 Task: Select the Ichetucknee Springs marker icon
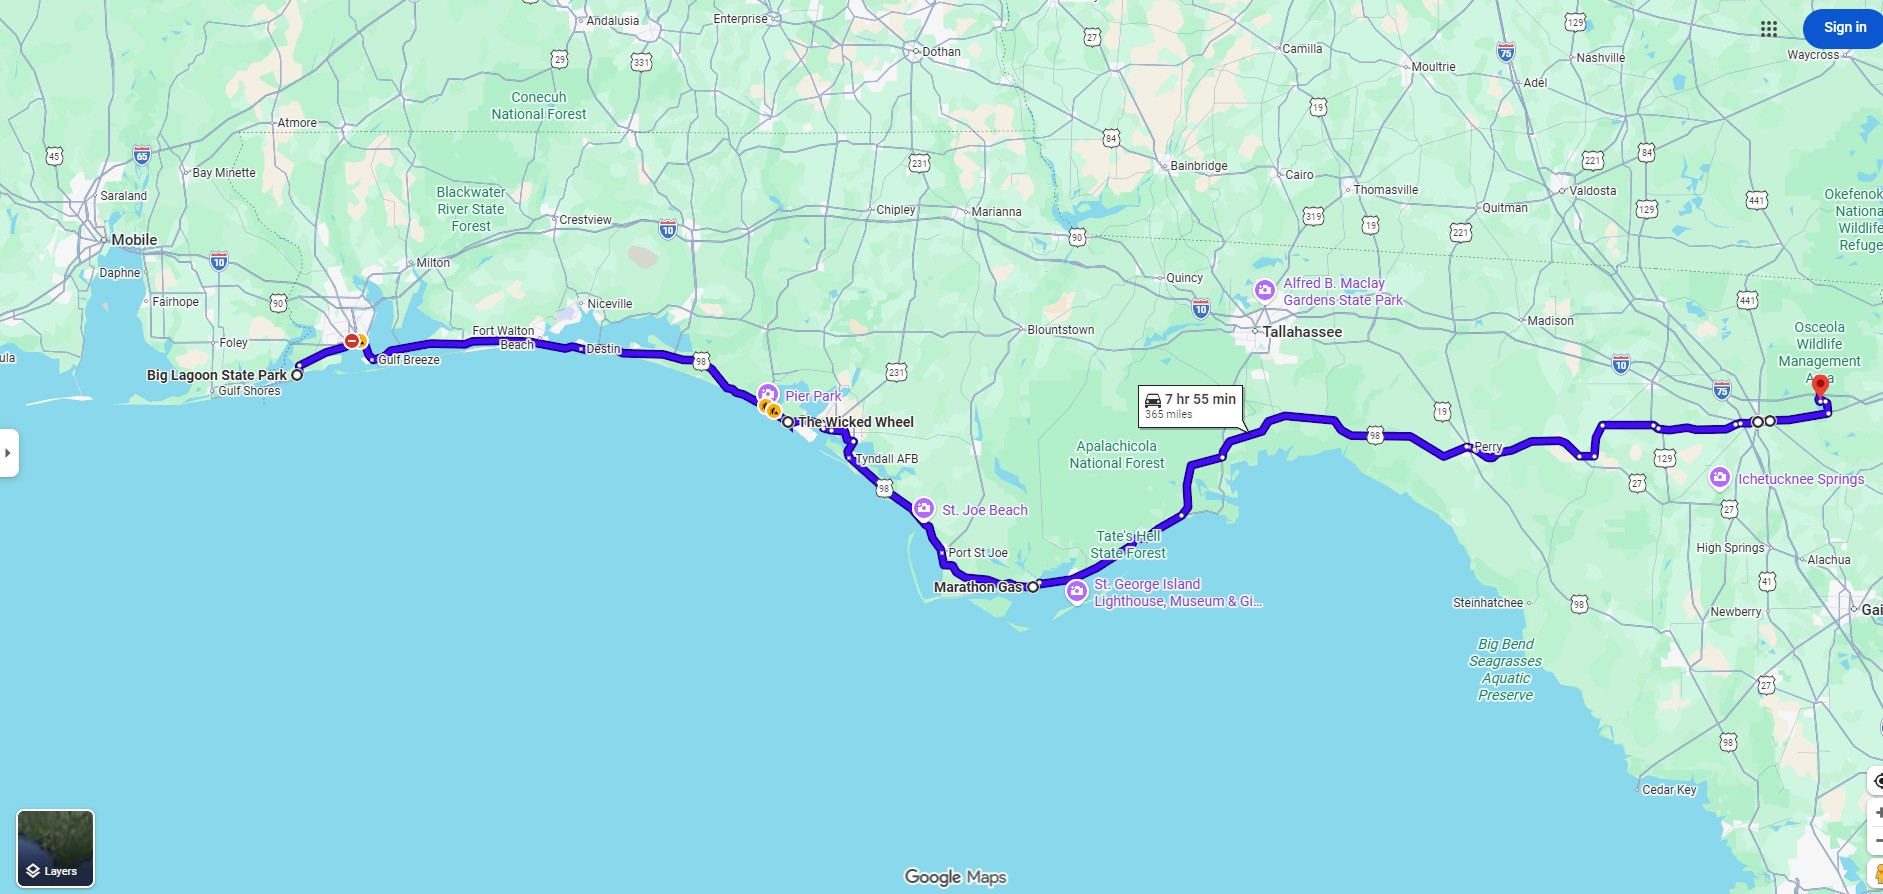(x=1719, y=478)
